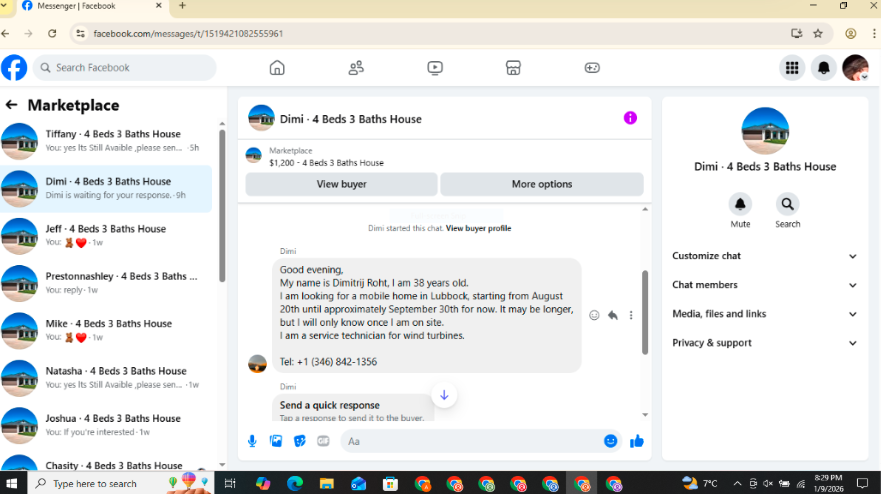
Task: Open the $1,200 Marketplace listing link
Action: [326, 163]
